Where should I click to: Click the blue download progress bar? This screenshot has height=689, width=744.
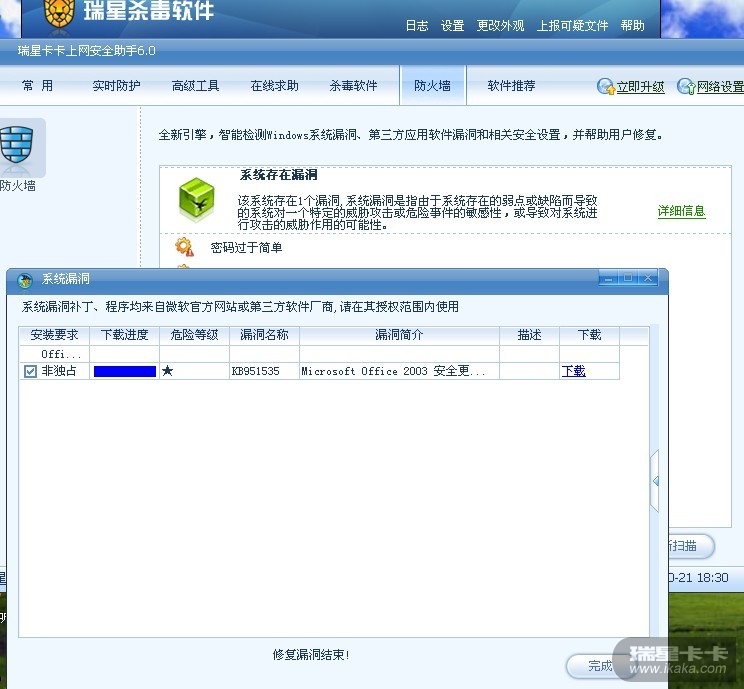pos(125,372)
